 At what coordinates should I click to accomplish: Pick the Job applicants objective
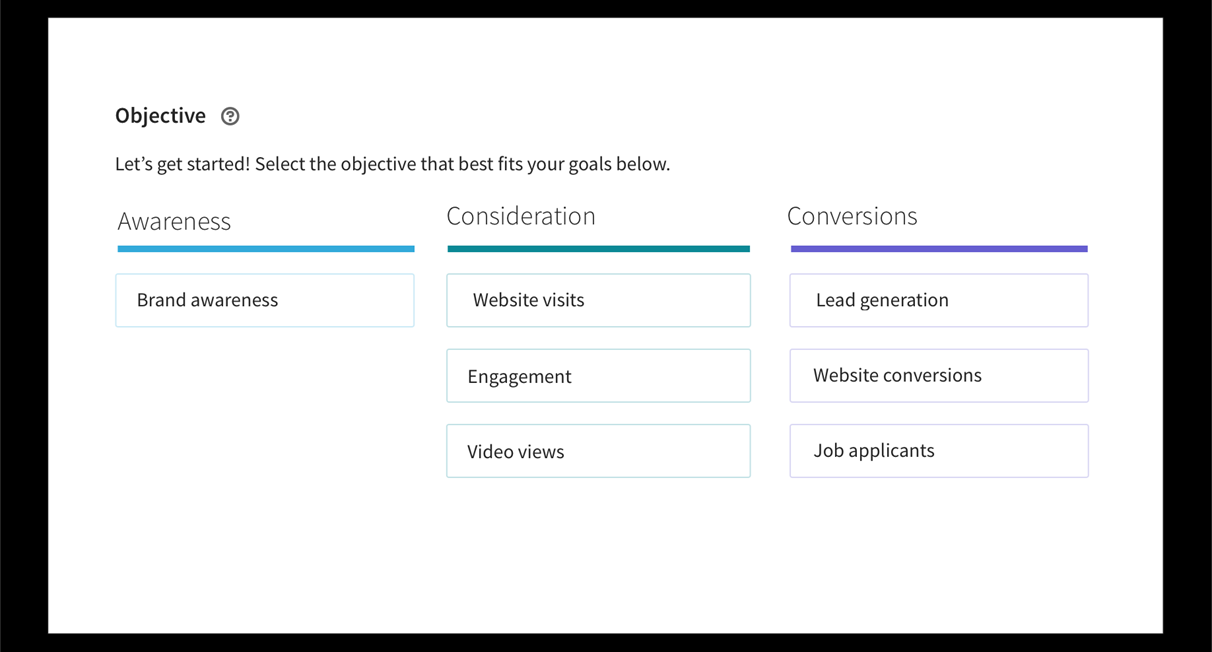click(938, 451)
